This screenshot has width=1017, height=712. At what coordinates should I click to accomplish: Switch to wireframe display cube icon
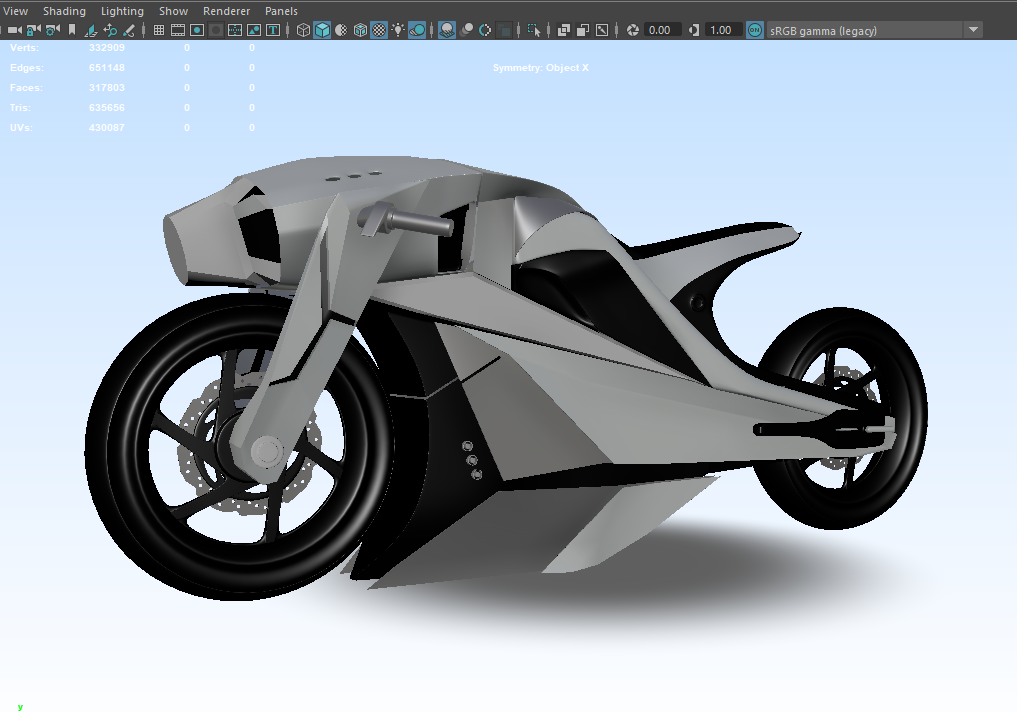tap(303, 30)
